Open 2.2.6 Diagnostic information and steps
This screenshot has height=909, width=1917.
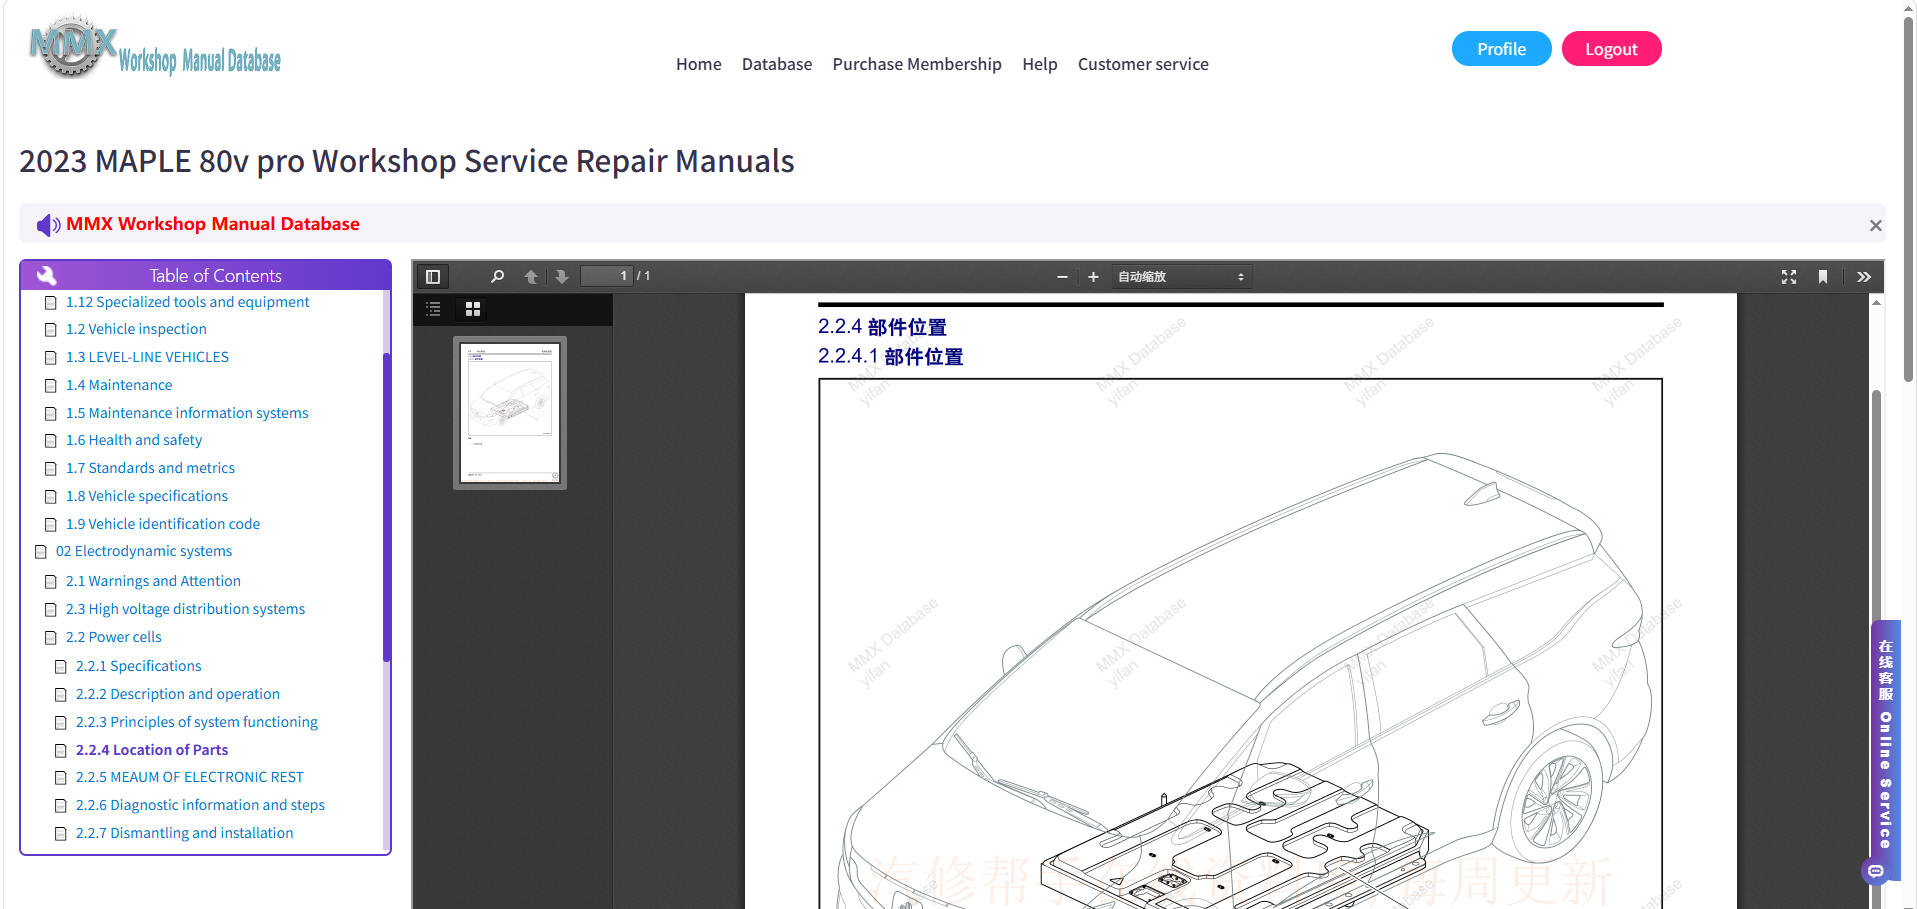point(200,805)
